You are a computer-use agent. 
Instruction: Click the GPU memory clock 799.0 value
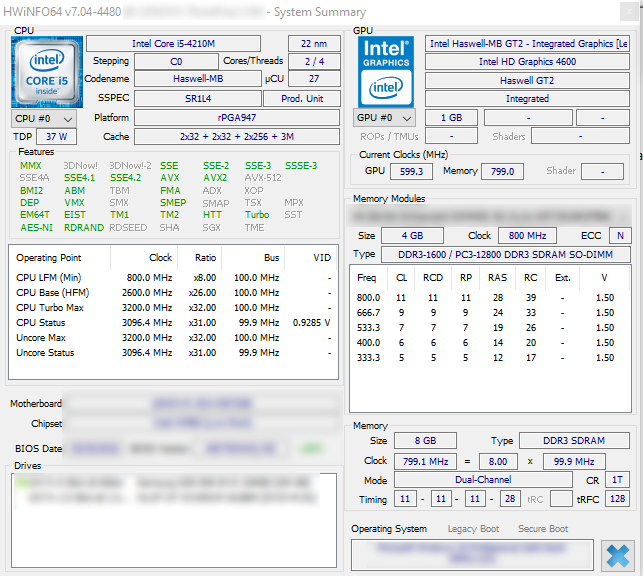(502, 171)
